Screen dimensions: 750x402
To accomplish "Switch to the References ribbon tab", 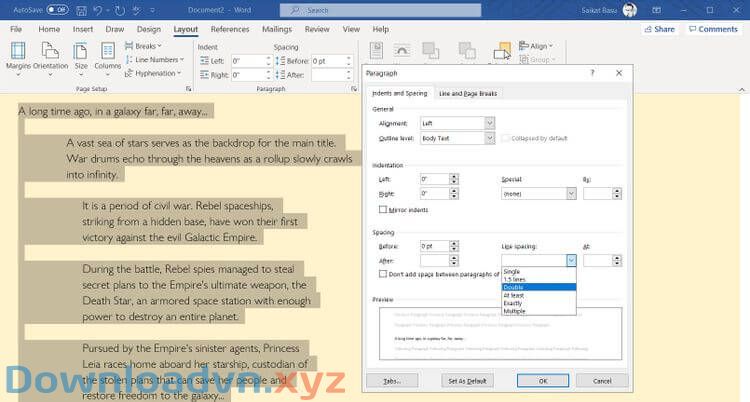I will click(x=230, y=29).
